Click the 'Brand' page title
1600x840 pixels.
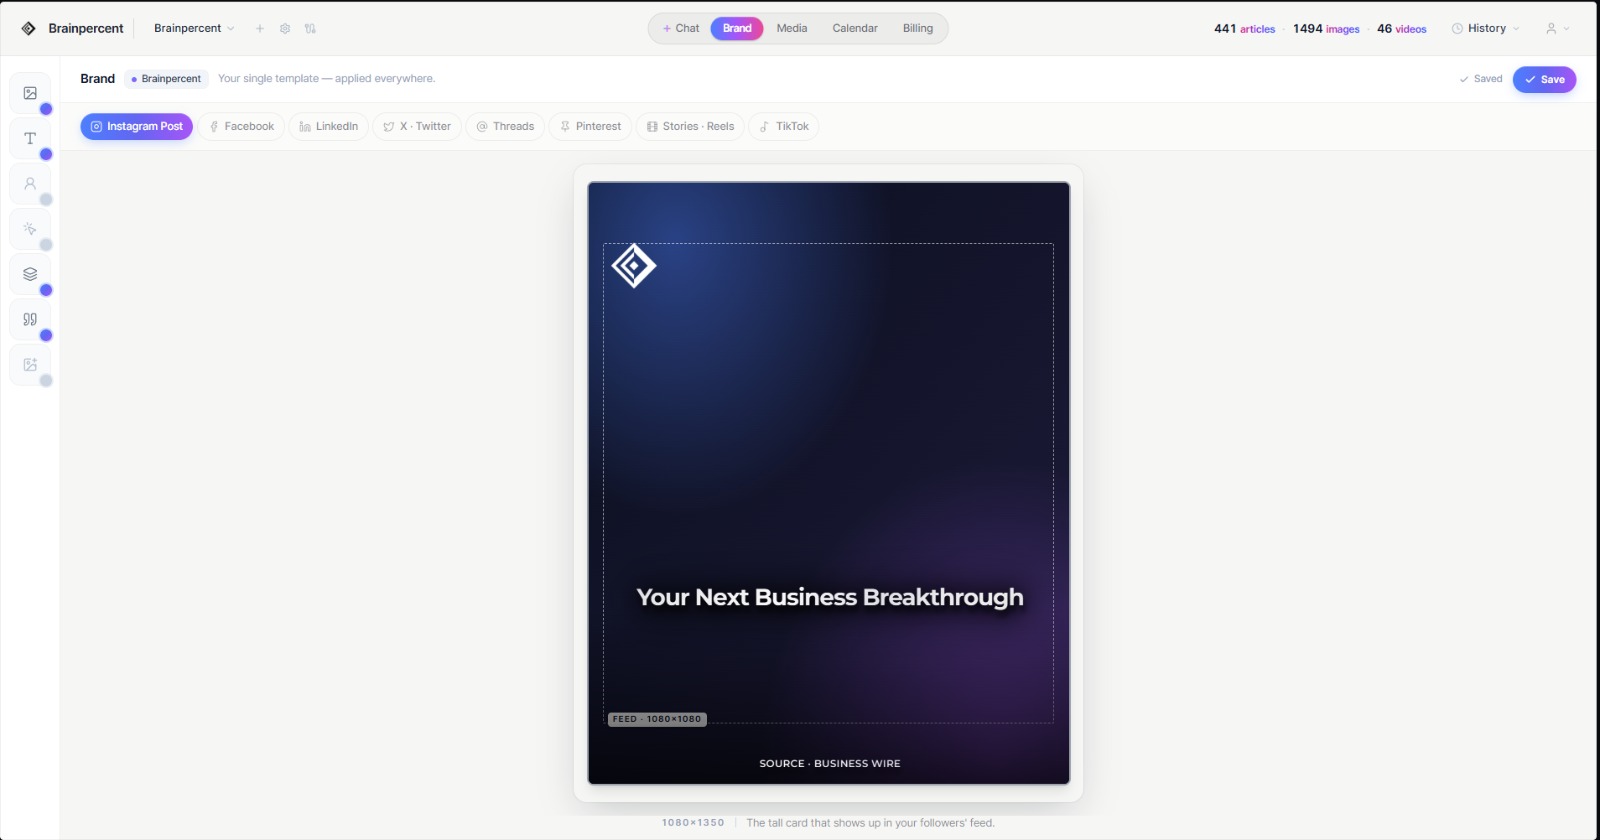pyautogui.click(x=98, y=79)
